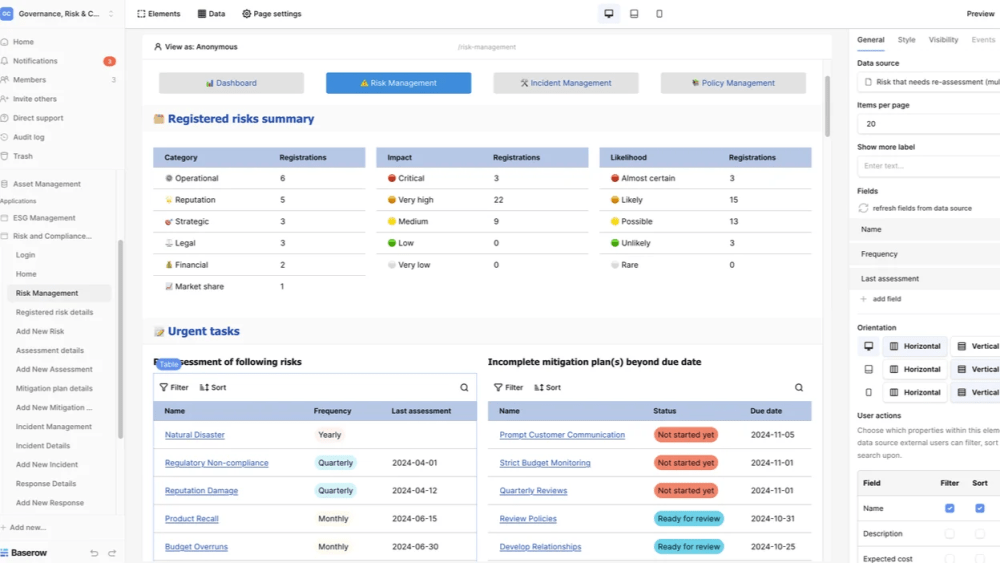Select Vertical orientation for tablet
The height and width of the screenshot is (563, 1000).
(977, 369)
